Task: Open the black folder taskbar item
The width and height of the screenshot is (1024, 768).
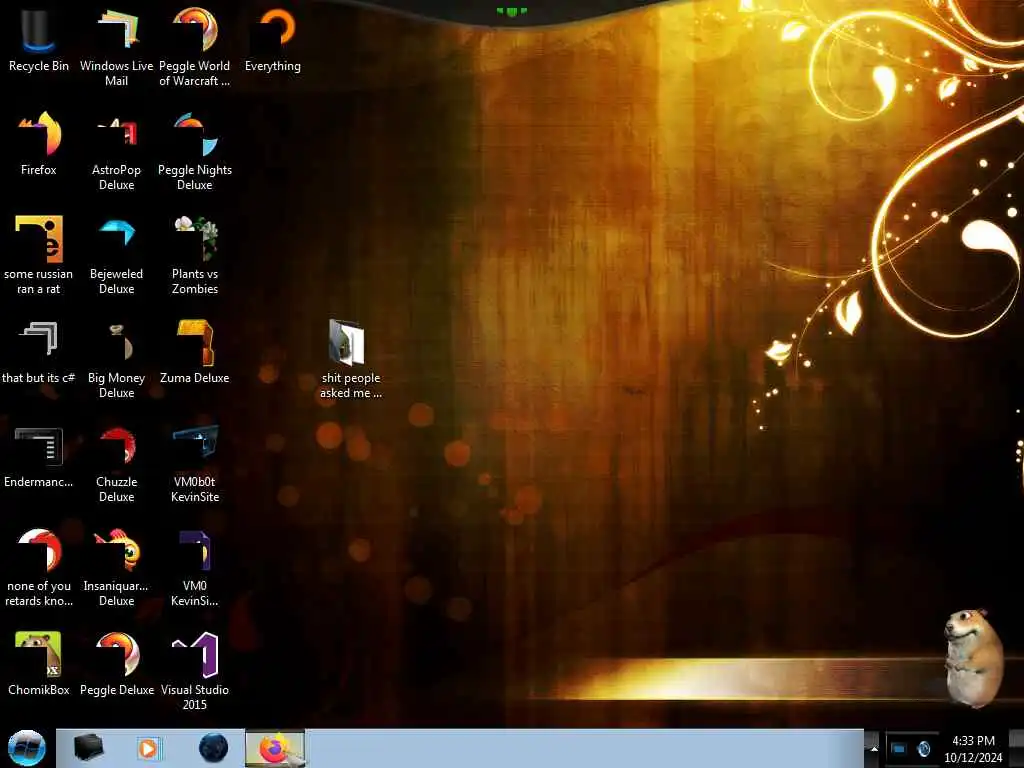Action: [88, 748]
